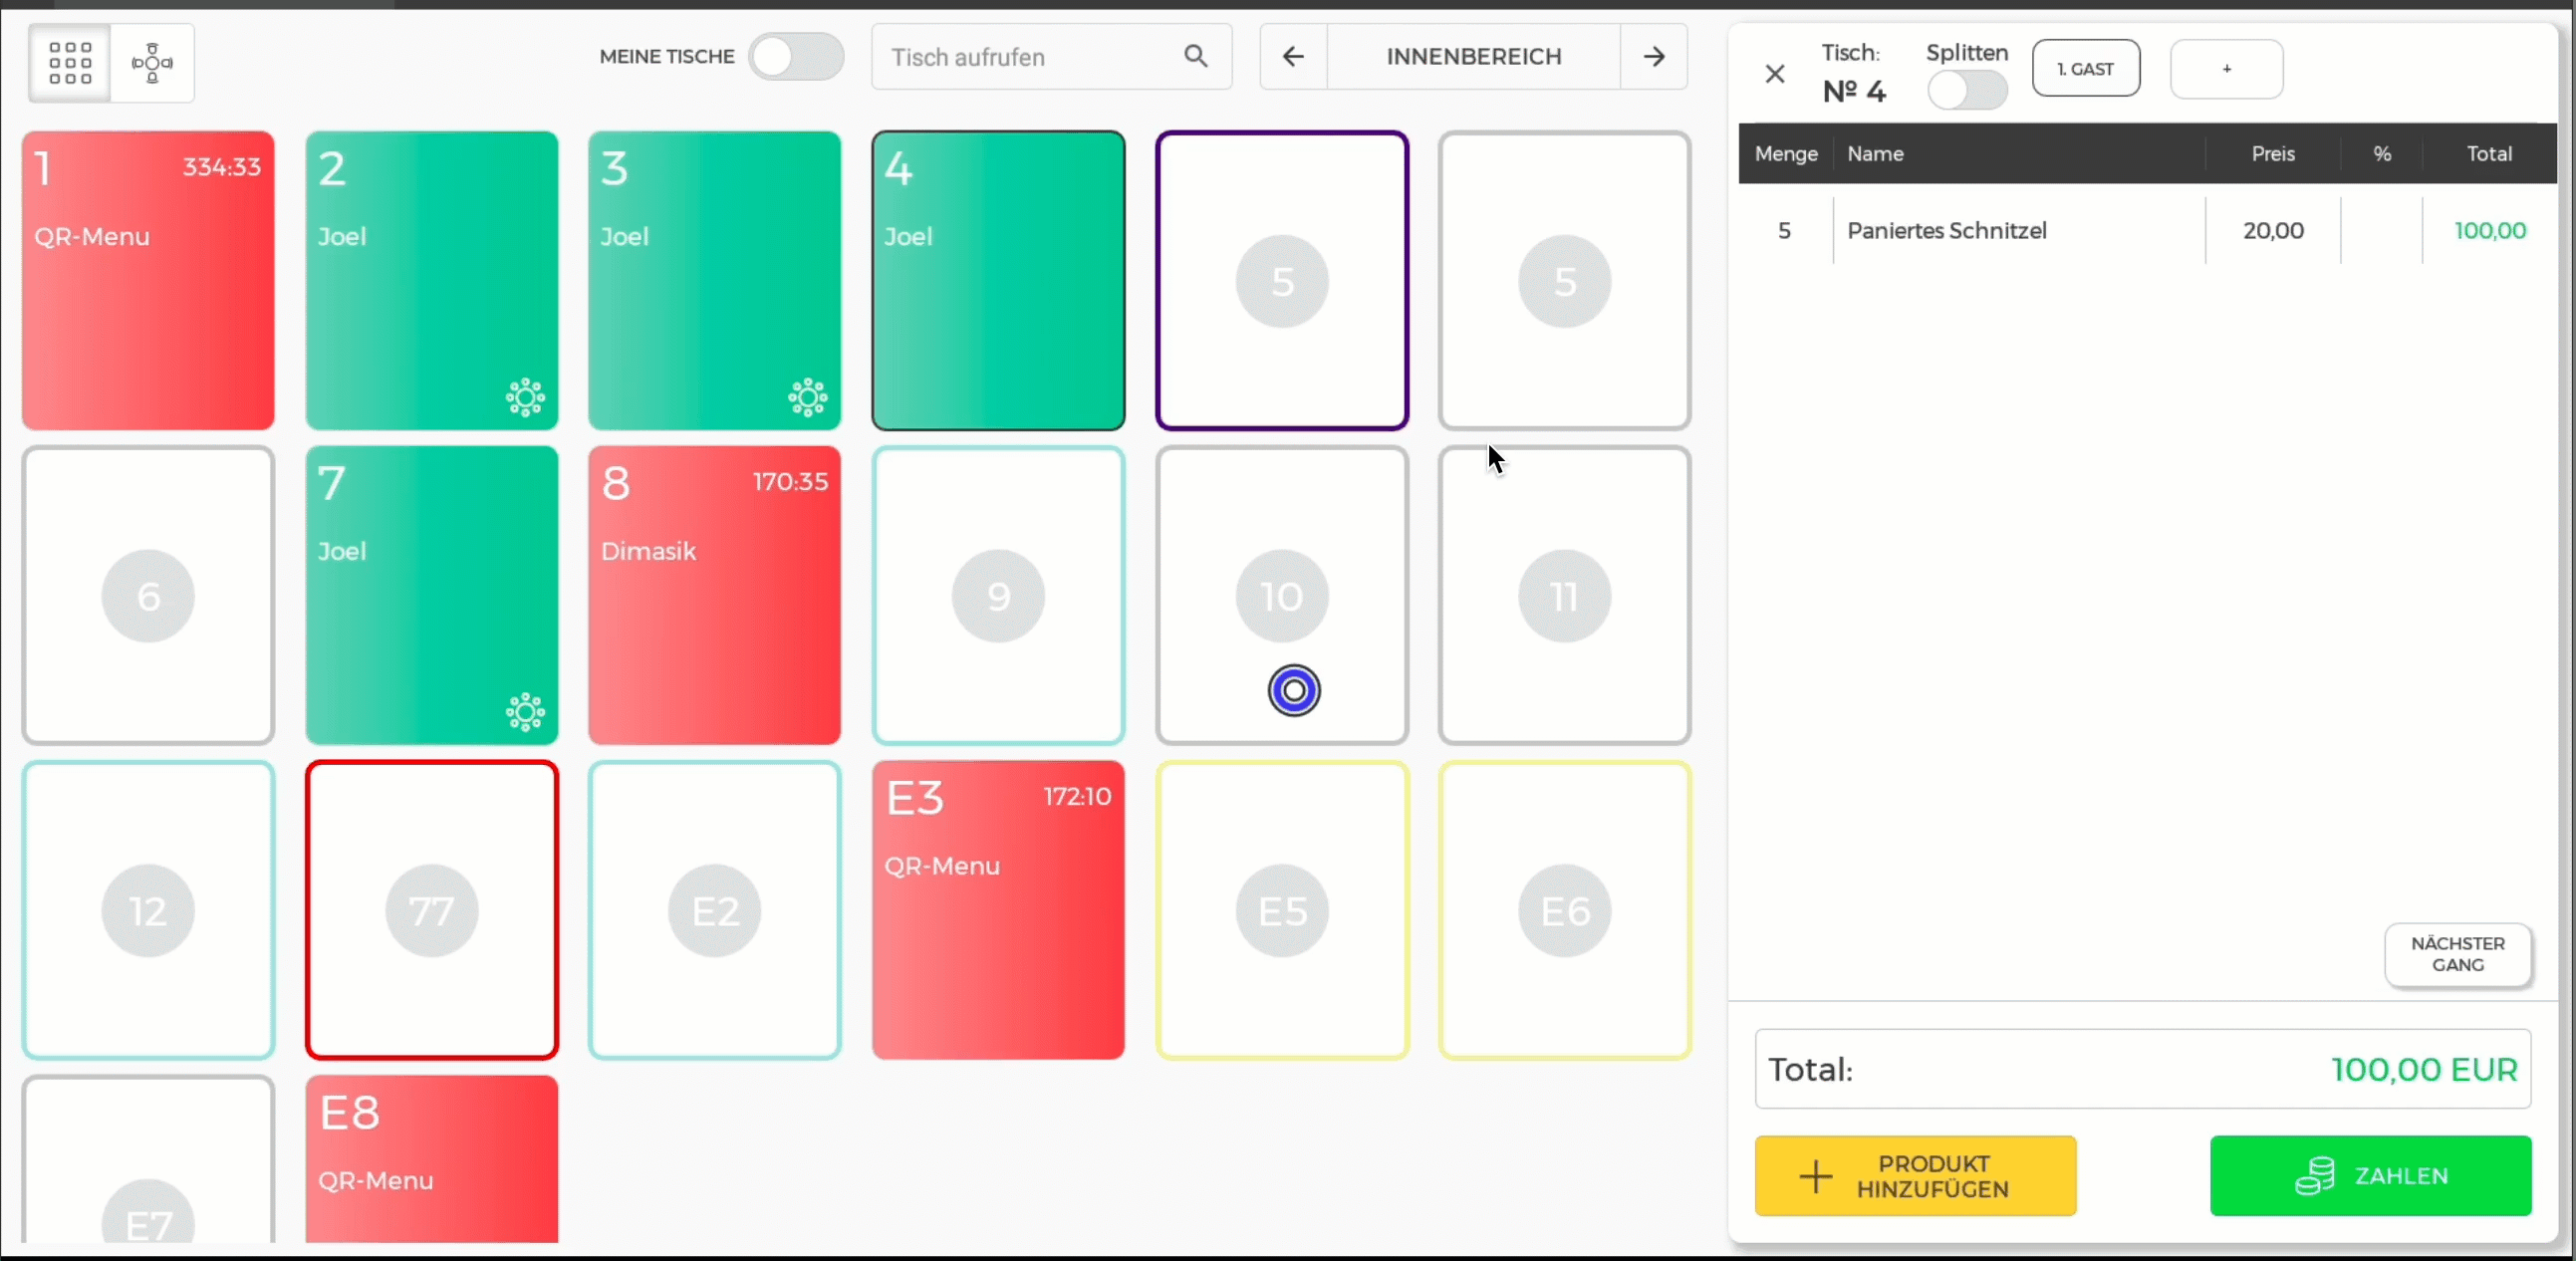Go to next area with right arrow
This screenshot has height=1261, width=2576.
(x=1654, y=57)
